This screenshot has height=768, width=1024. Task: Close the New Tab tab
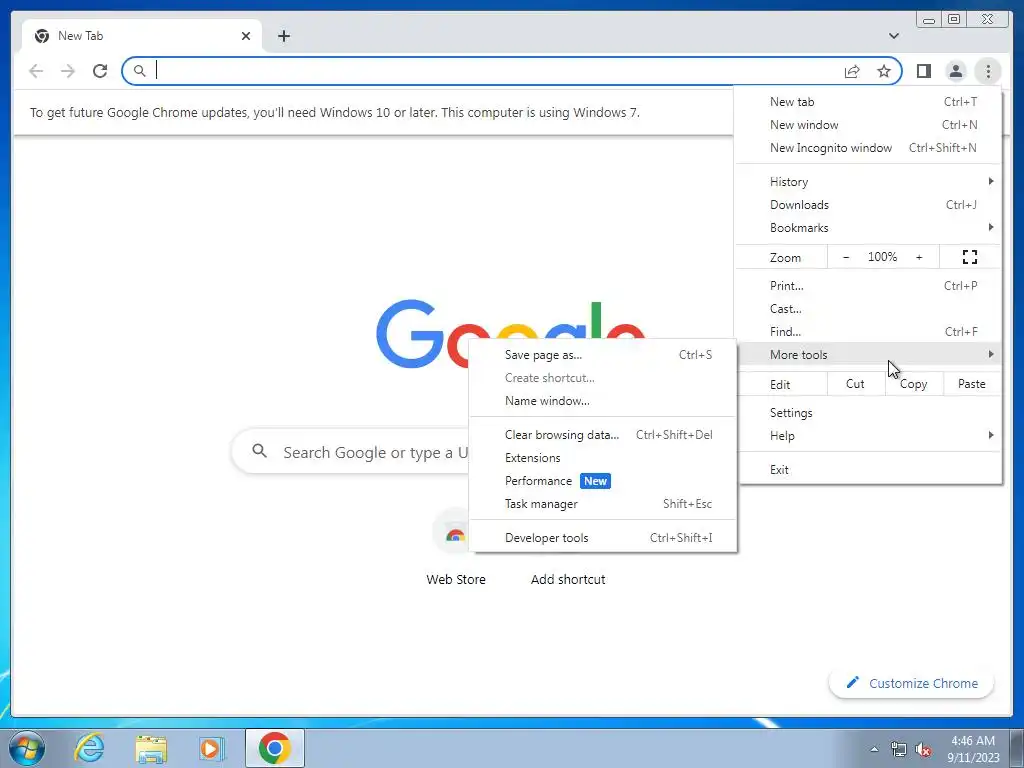[x=246, y=36]
